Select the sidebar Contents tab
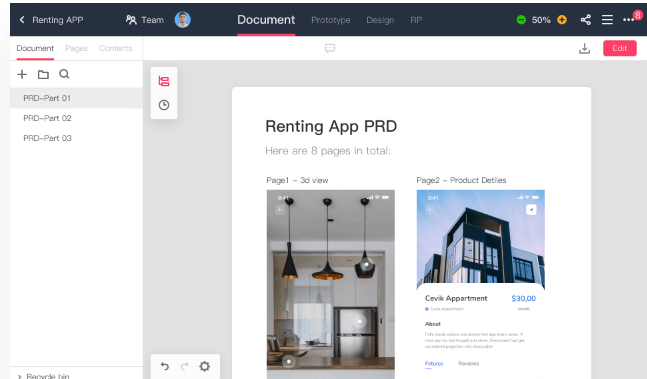The image size is (647, 379). pos(116,48)
